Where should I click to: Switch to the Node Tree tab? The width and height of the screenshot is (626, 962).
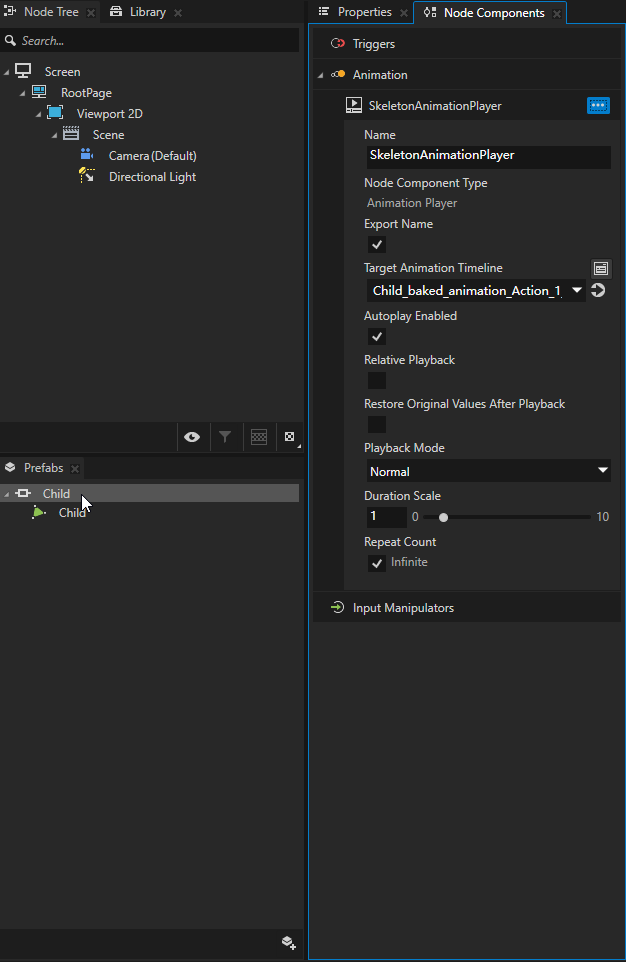[x=51, y=12]
